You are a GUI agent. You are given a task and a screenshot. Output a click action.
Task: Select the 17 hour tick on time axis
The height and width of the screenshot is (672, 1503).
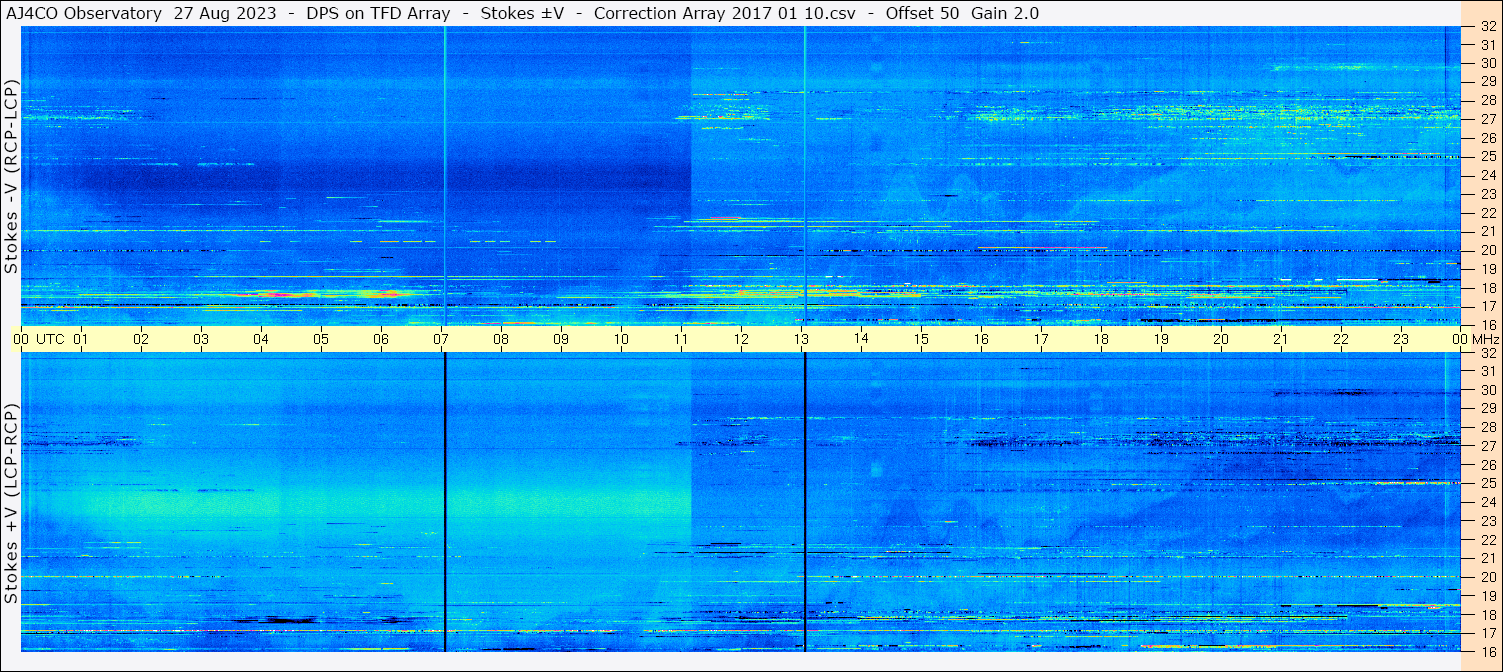pyautogui.click(x=1041, y=339)
